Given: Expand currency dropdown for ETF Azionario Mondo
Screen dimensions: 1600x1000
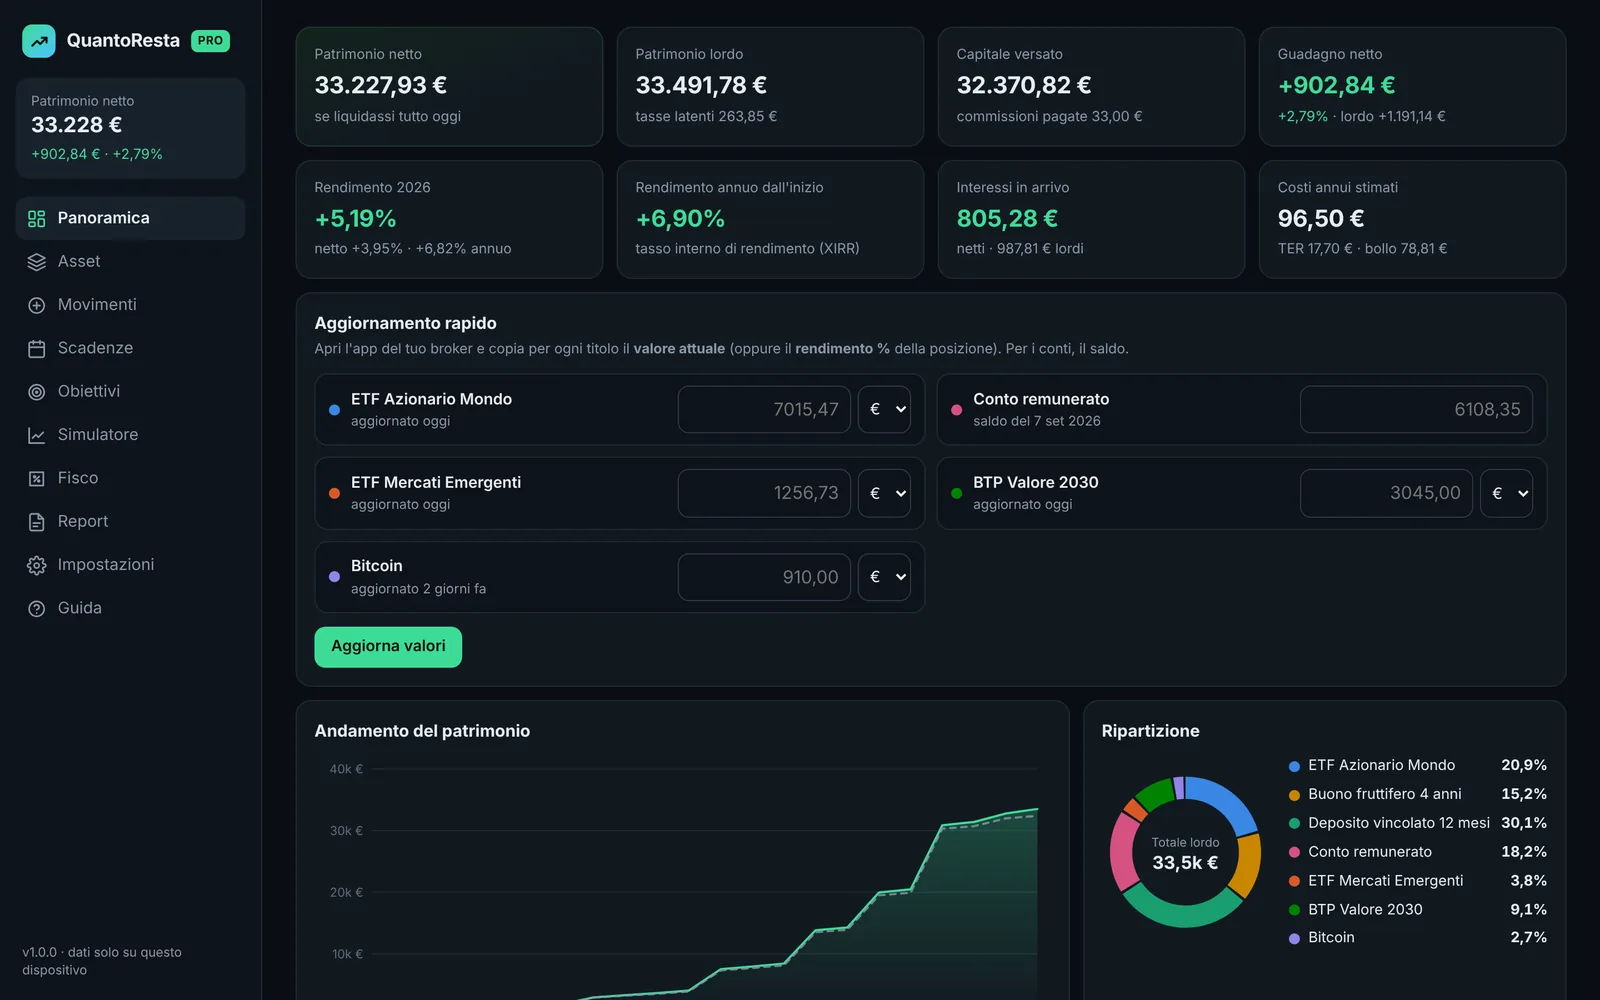Looking at the screenshot, I should tap(885, 409).
